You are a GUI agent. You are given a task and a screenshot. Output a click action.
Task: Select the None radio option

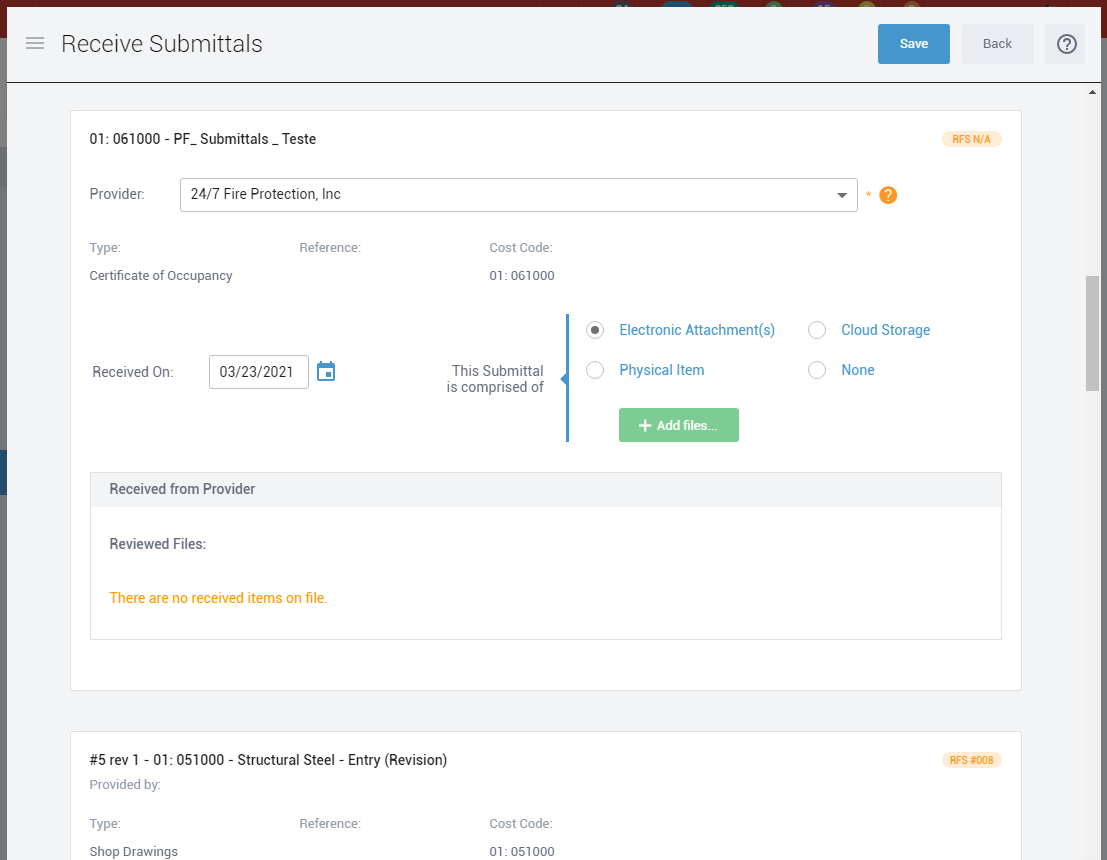(x=817, y=370)
